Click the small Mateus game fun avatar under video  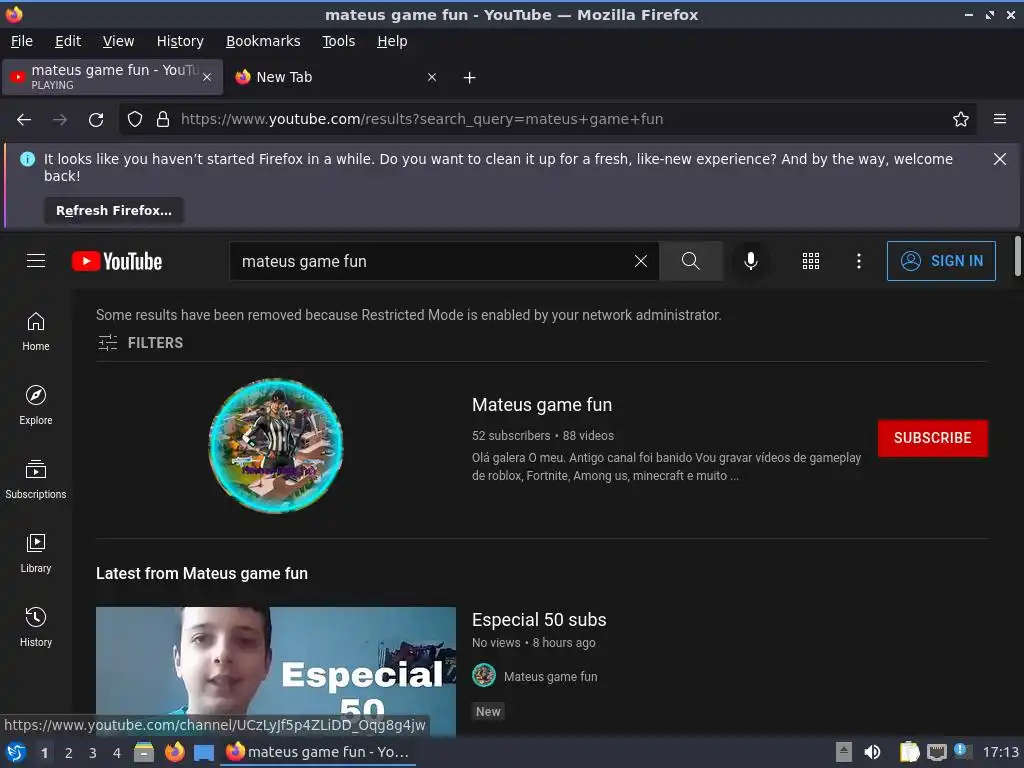484,675
